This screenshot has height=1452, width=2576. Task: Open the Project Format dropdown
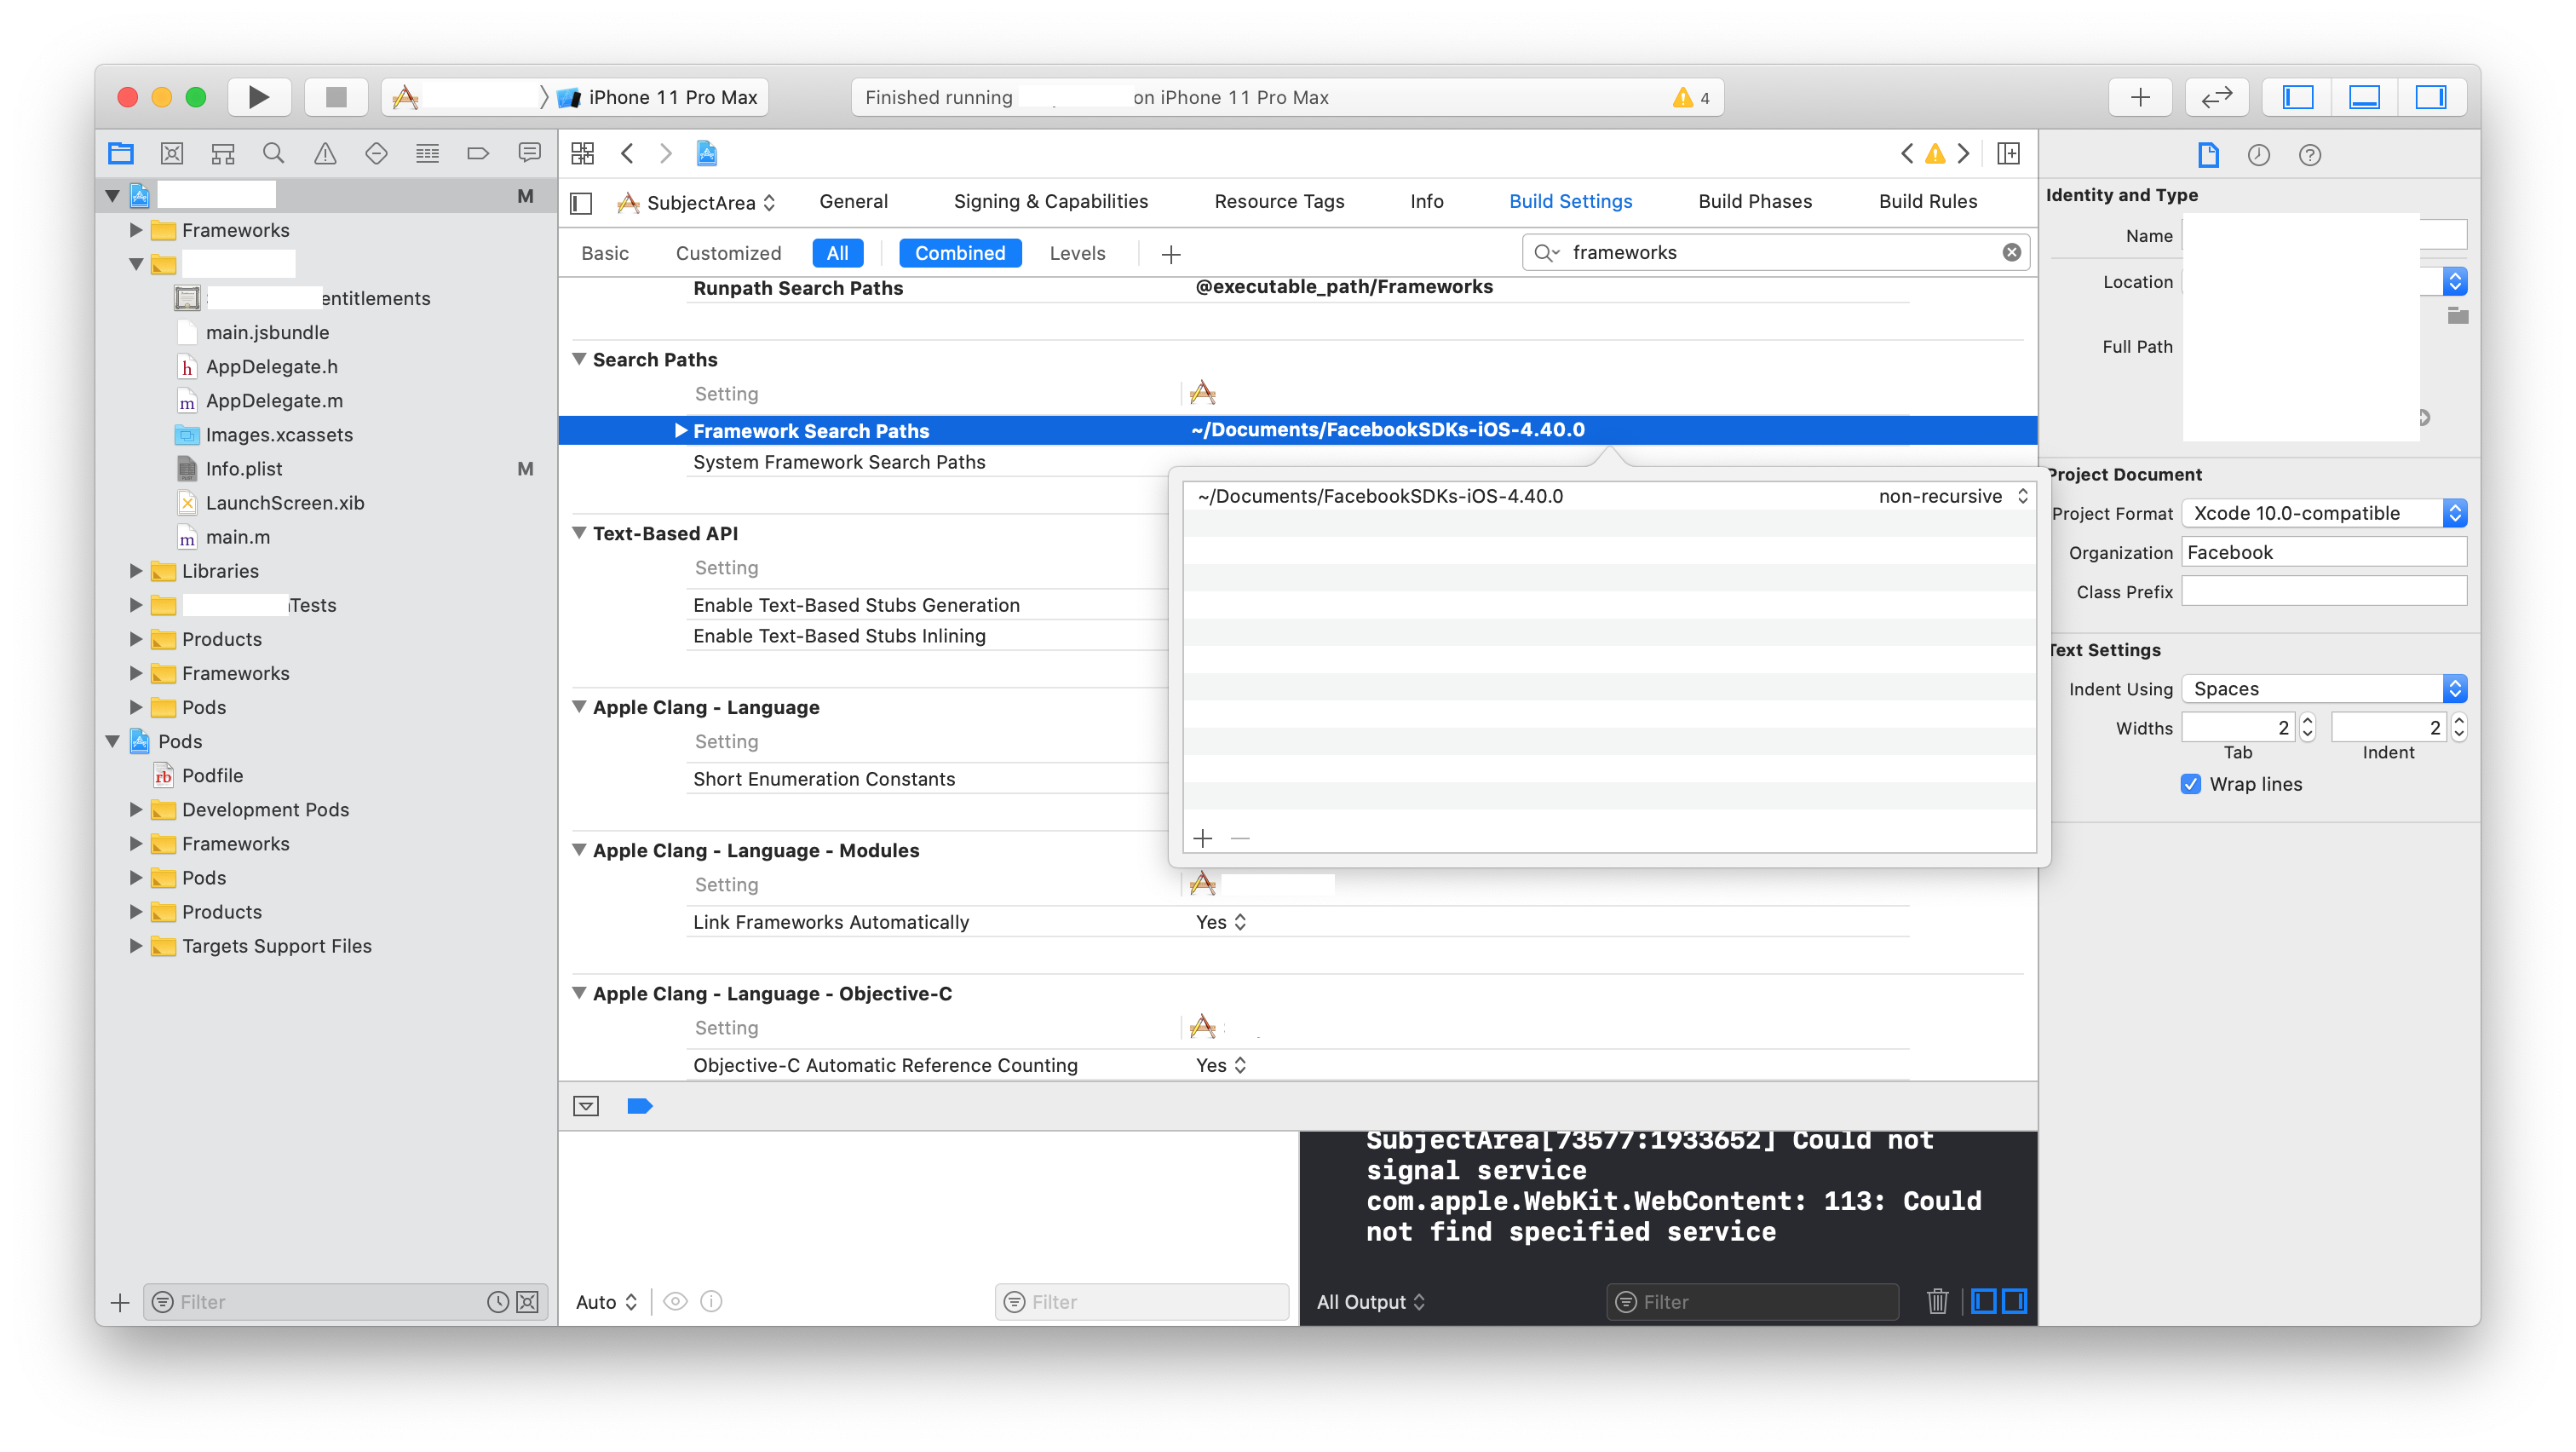(x=2324, y=513)
